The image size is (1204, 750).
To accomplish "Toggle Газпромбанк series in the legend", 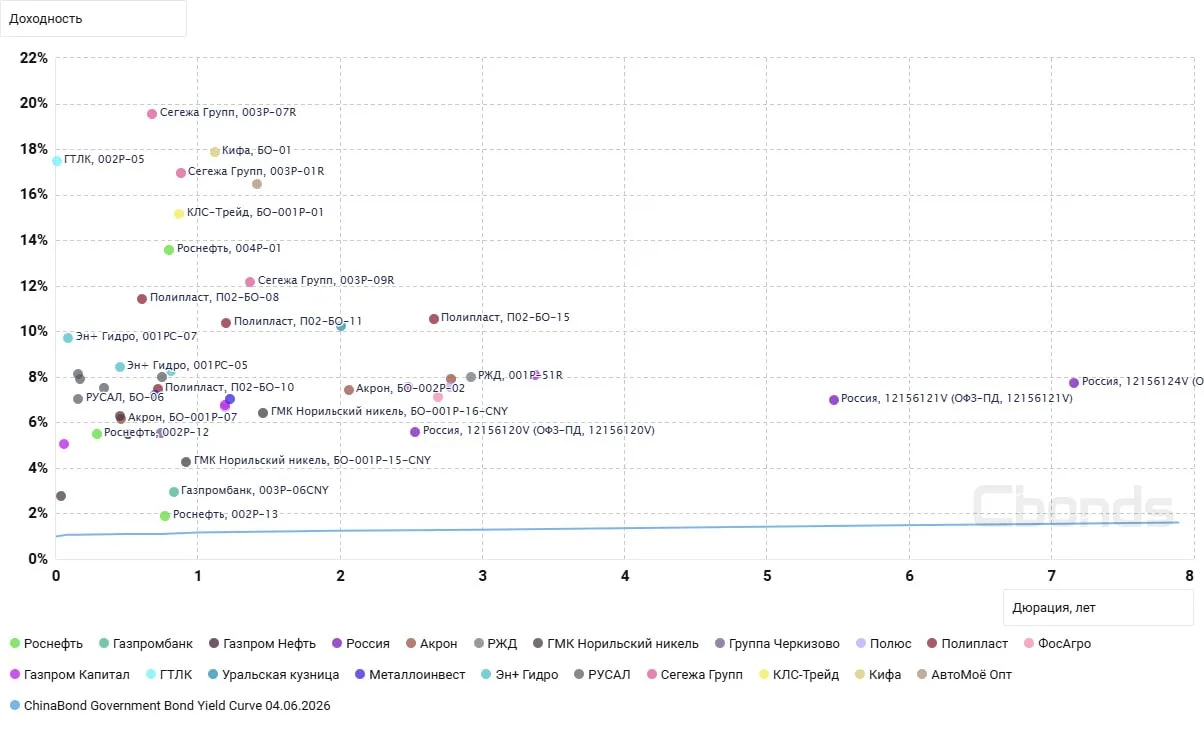I will [x=145, y=644].
